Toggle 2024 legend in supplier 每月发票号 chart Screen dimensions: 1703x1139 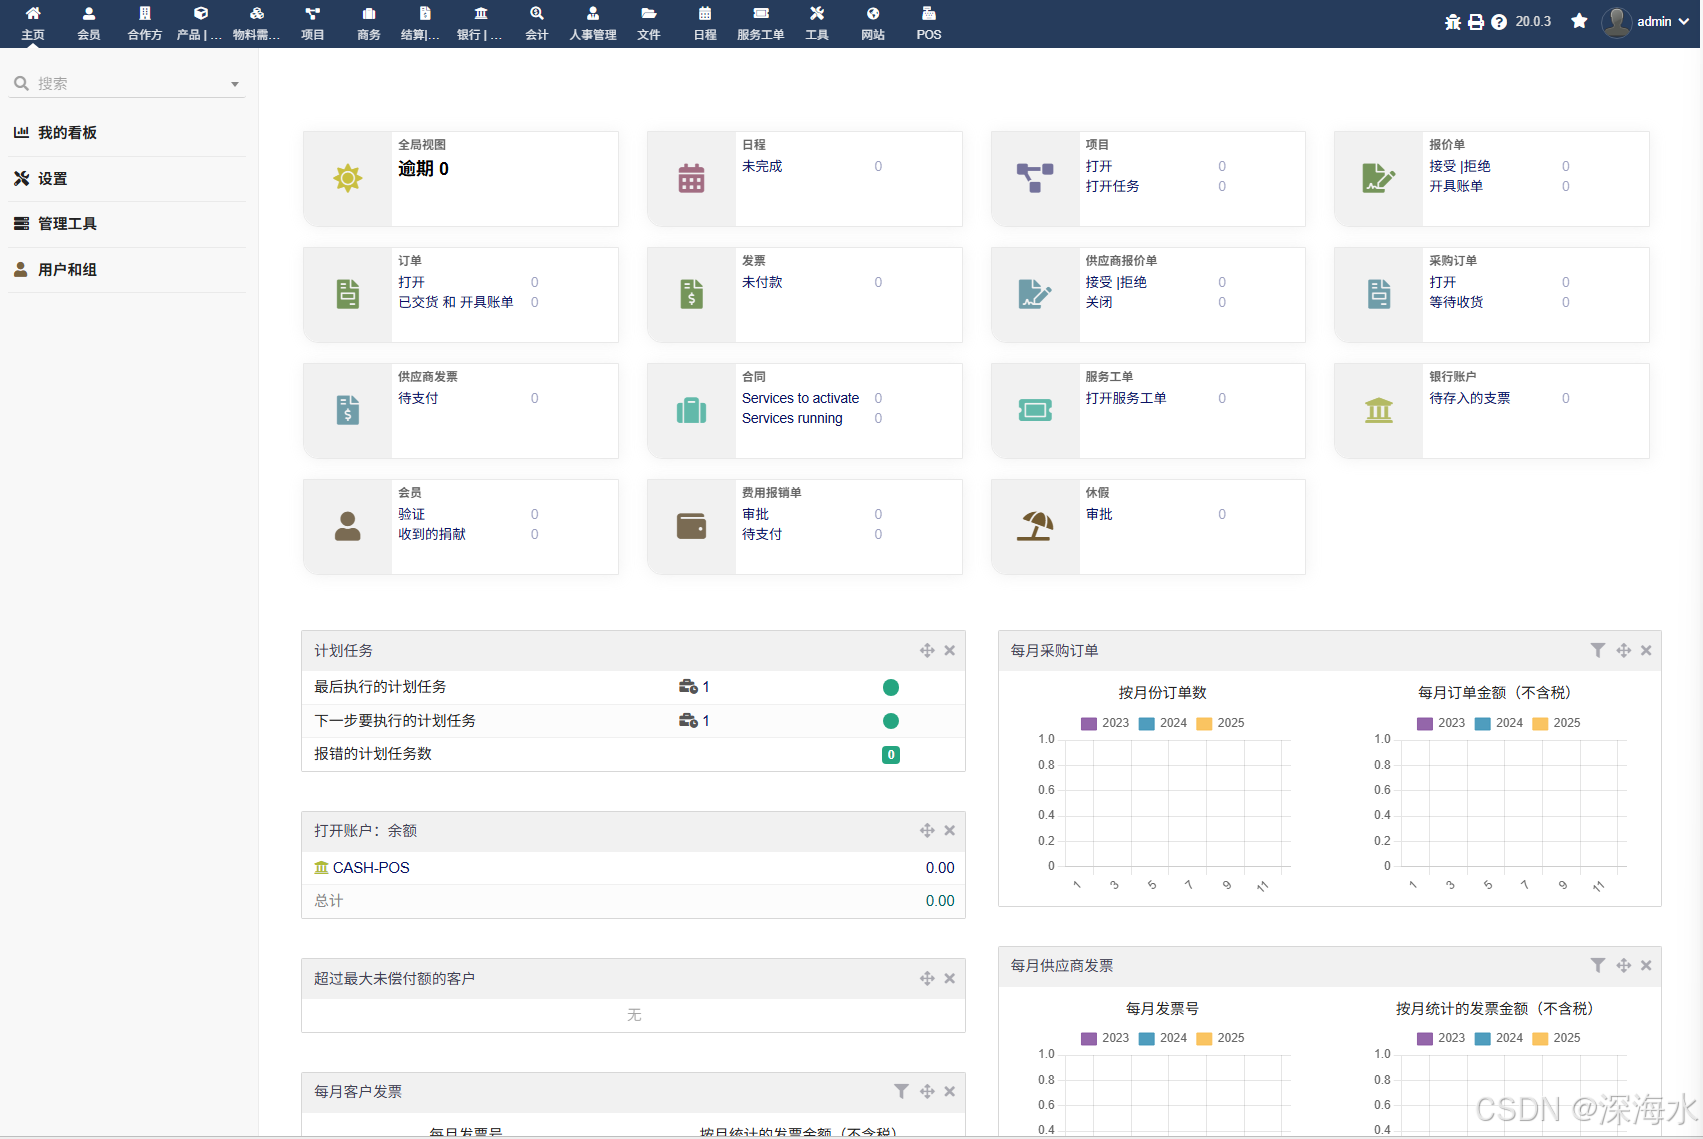click(x=1163, y=1038)
